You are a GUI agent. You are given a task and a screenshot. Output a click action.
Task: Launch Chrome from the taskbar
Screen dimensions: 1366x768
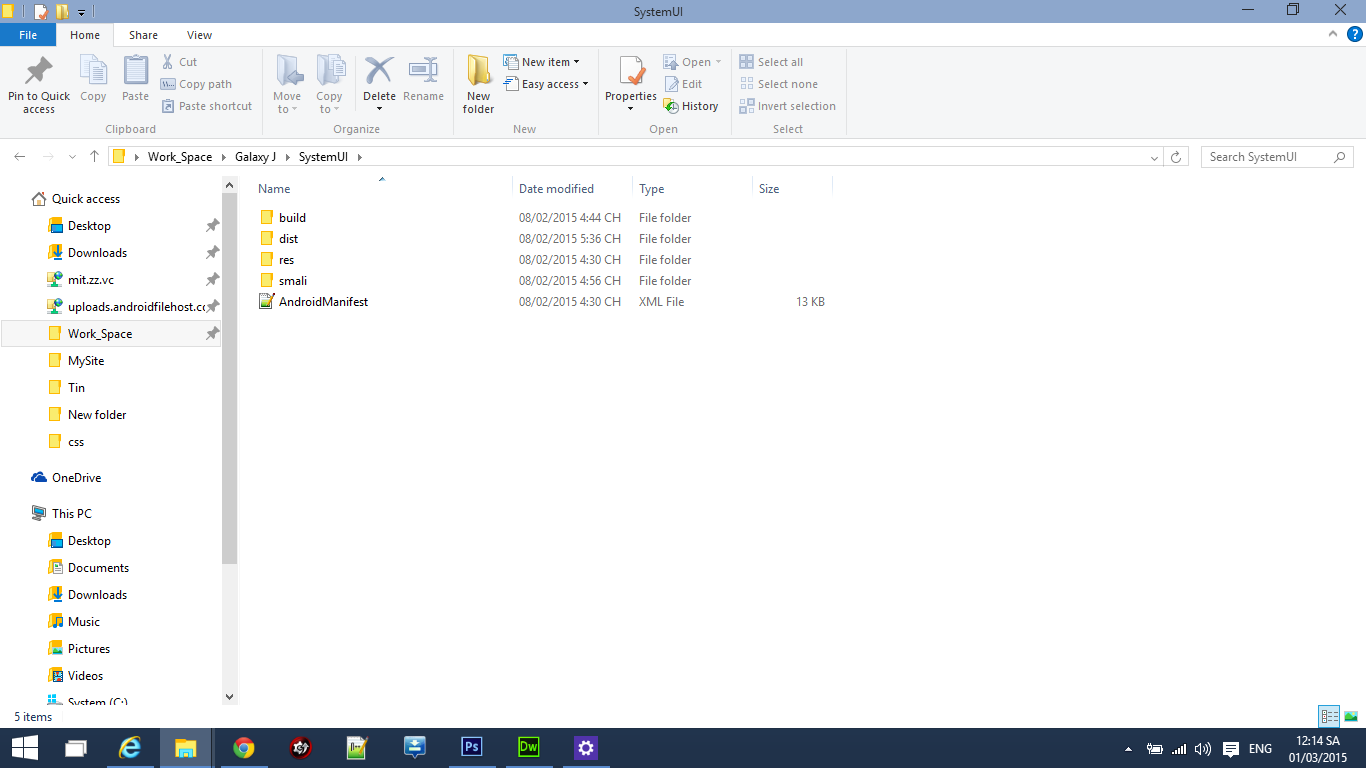pyautogui.click(x=244, y=747)
